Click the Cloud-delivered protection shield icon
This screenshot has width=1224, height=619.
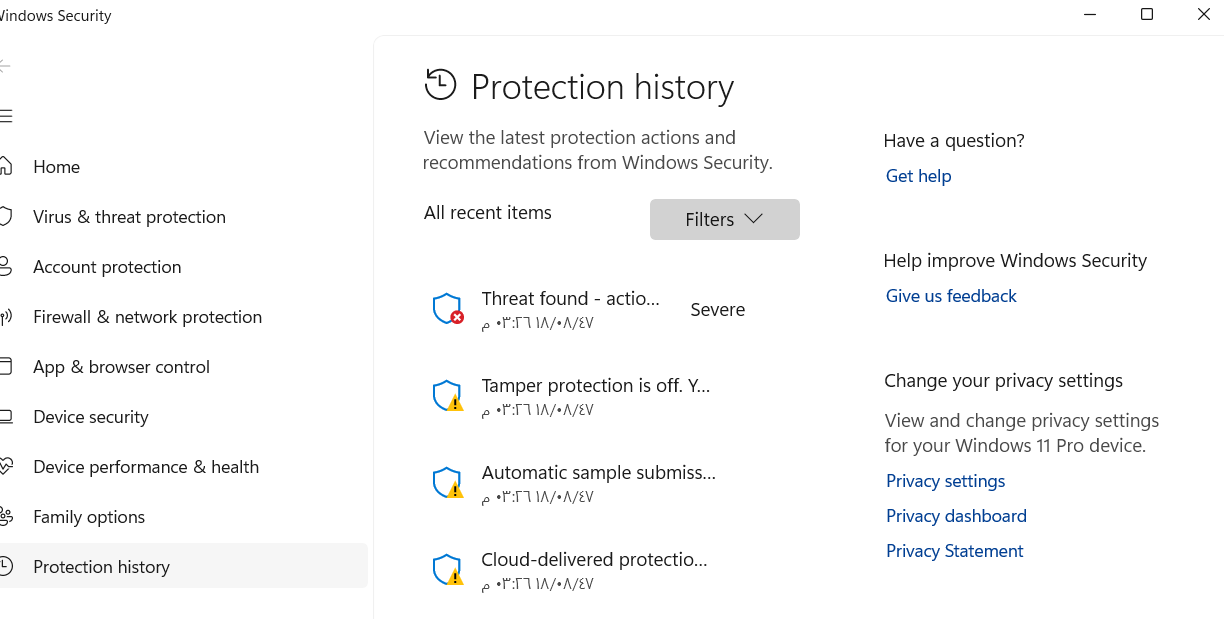click(447, 570)
